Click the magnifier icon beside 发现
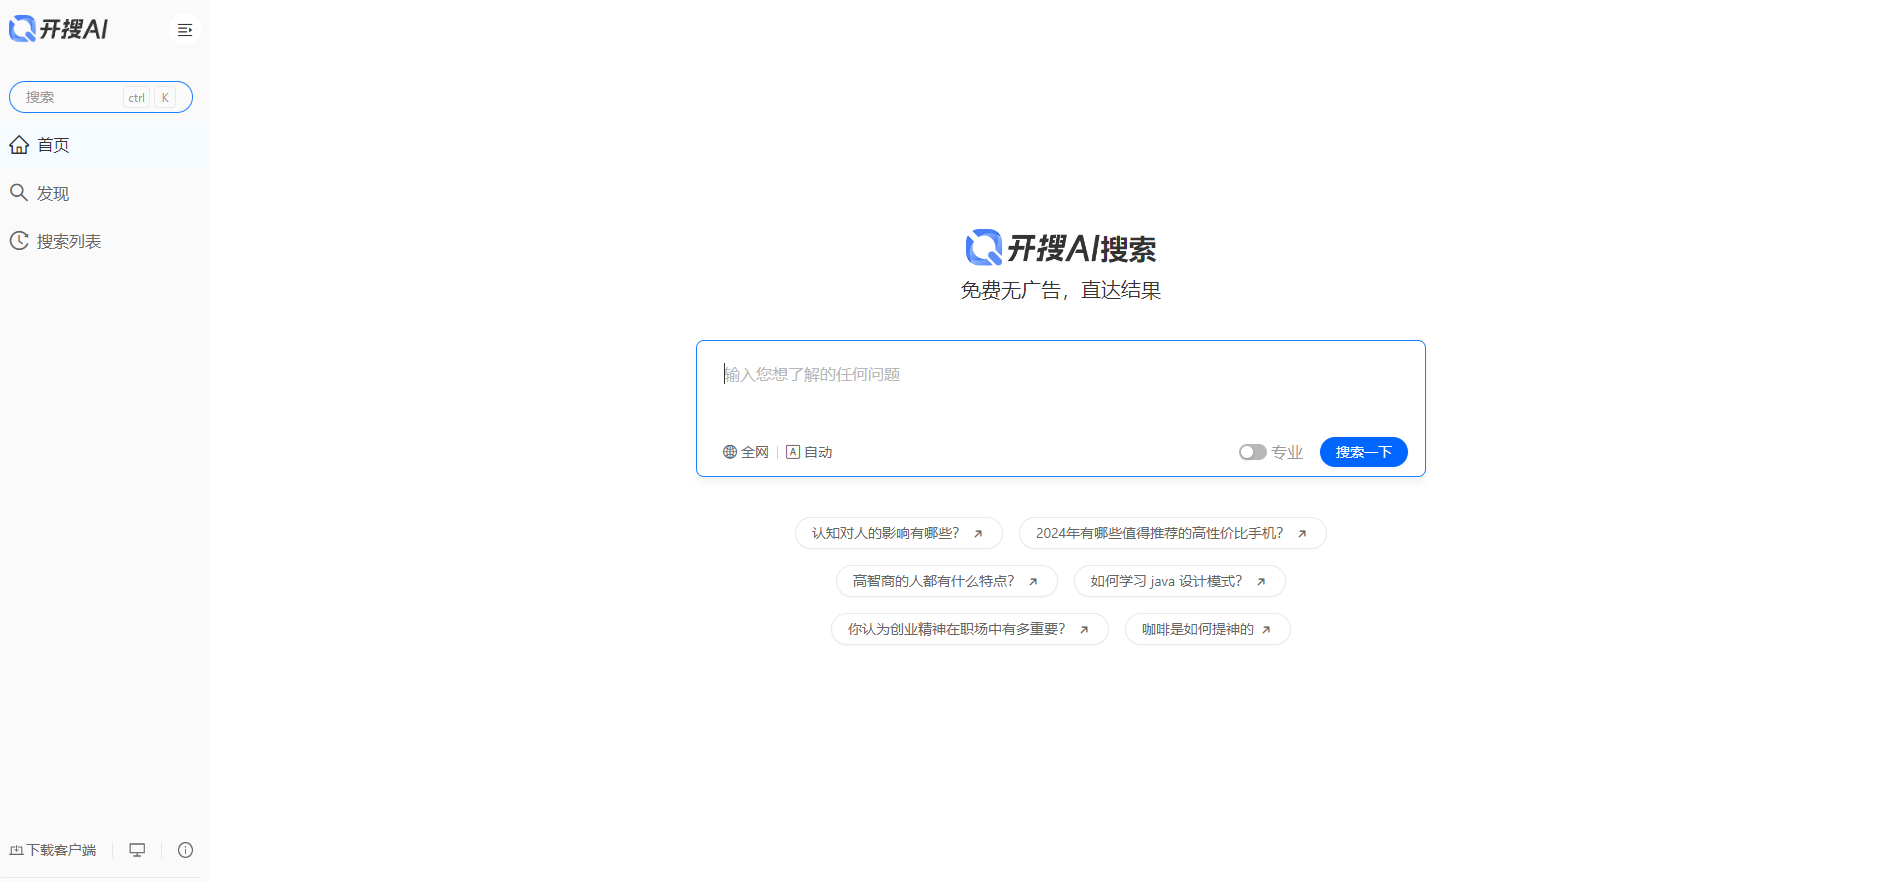 coord(19,193)
